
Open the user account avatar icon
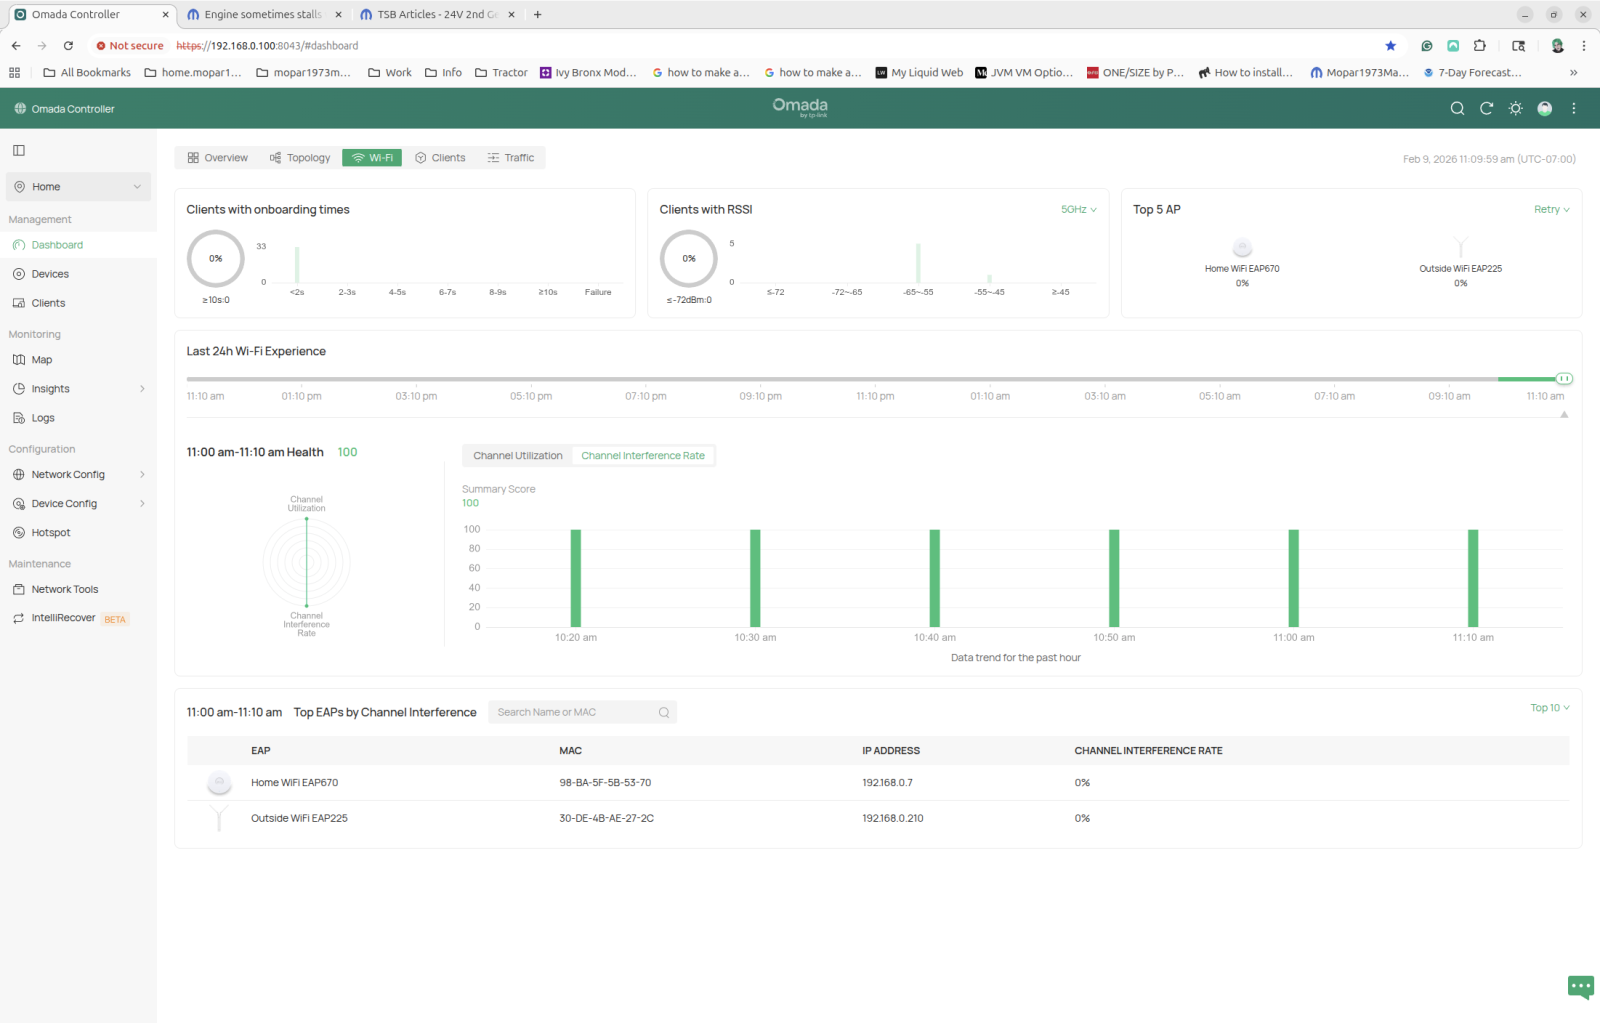click(1545, 109)
